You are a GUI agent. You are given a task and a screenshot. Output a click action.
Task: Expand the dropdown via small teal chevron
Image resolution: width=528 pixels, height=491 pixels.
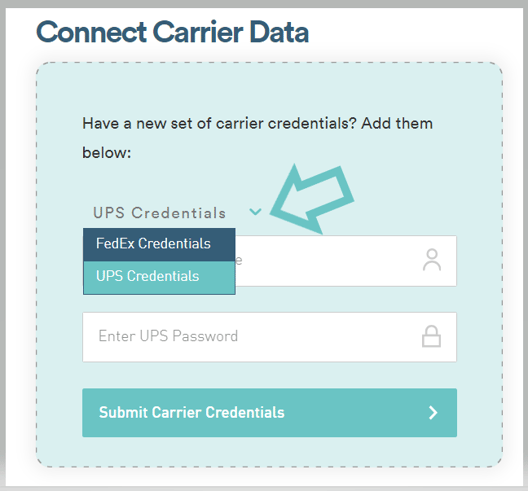tap(255, 212)
